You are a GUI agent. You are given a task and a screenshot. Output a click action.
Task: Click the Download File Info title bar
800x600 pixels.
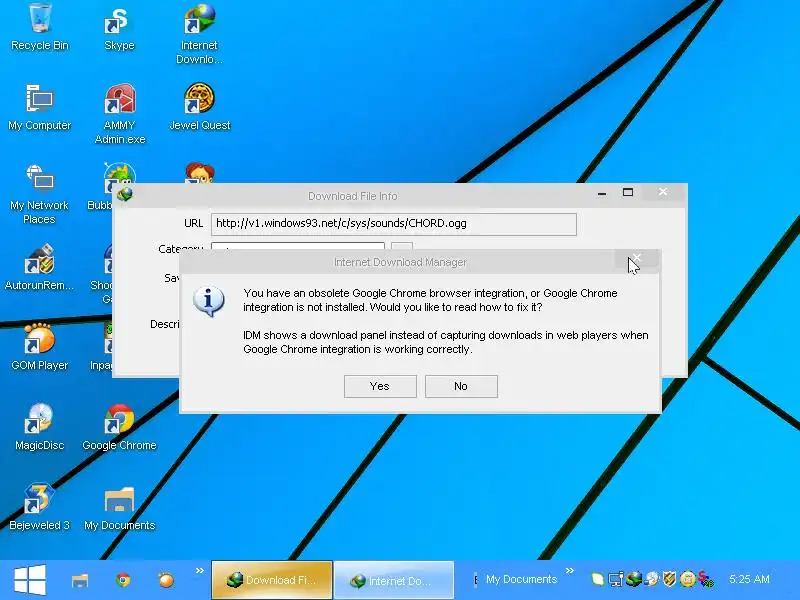tap(353, 196)
